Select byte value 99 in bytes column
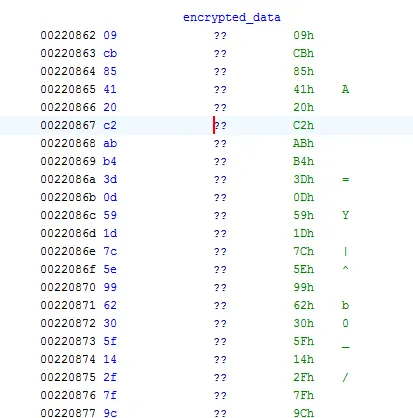Image resolution: width=413 pixels, height=418 pixels. (x=110, y=287)
